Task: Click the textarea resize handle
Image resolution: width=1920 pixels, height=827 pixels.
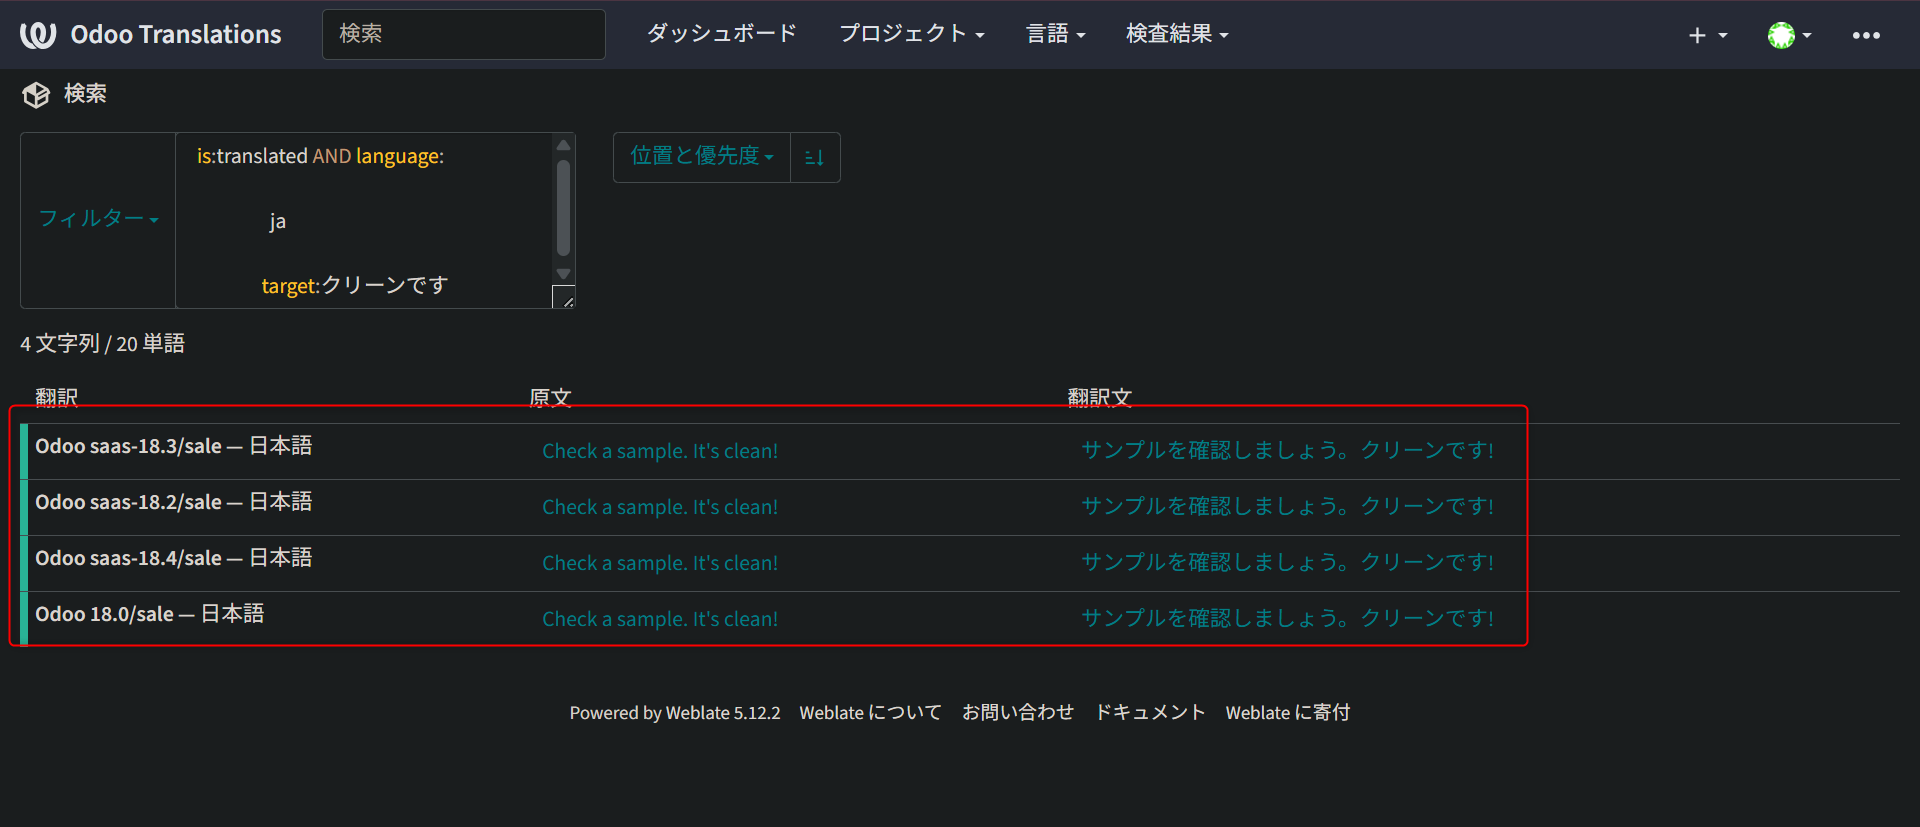Action: coord(564,297)
